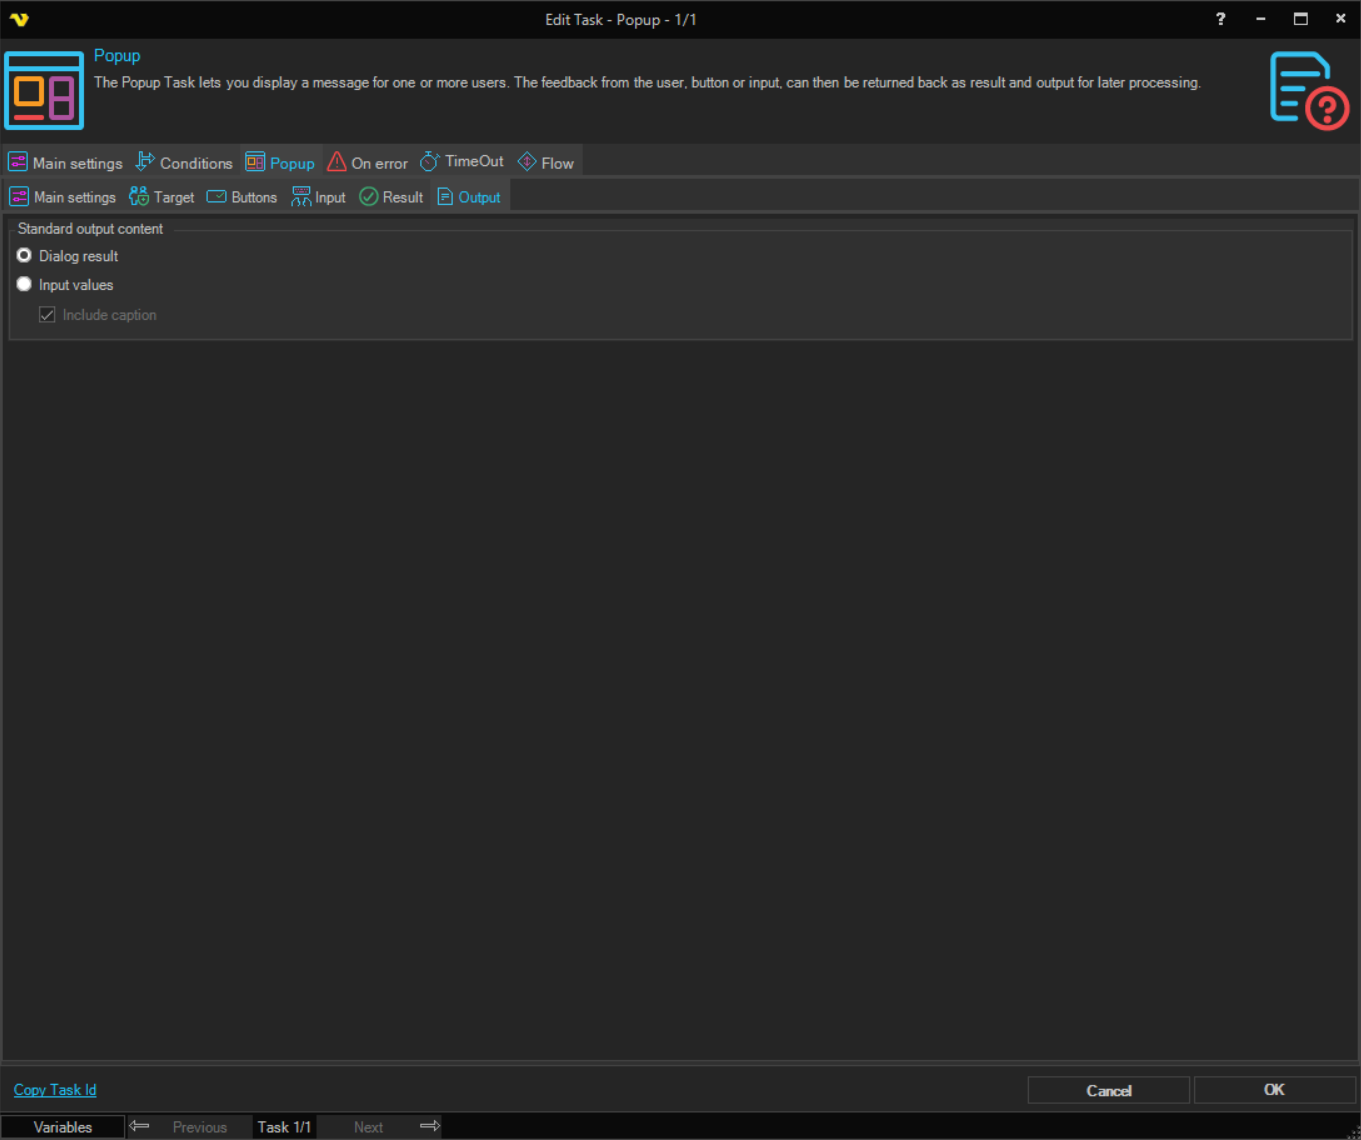Click the Target sub-tab icon
The height and width of the screenshot is (1140, 1361).
(139, 197)
